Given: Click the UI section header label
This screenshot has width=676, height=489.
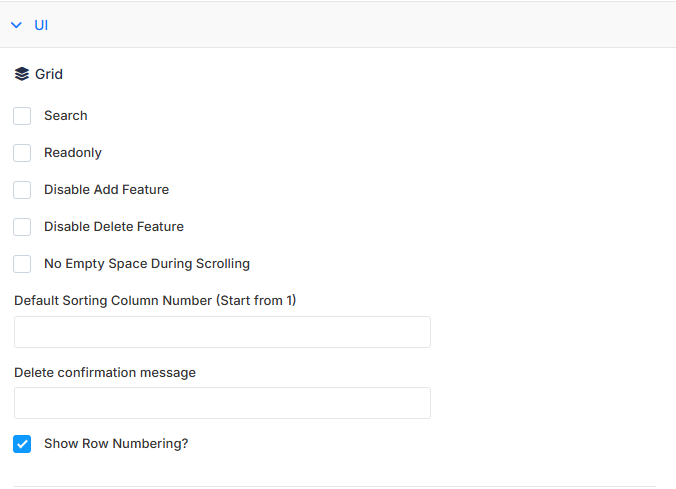Looking at the screenshot, I should 41,25.
